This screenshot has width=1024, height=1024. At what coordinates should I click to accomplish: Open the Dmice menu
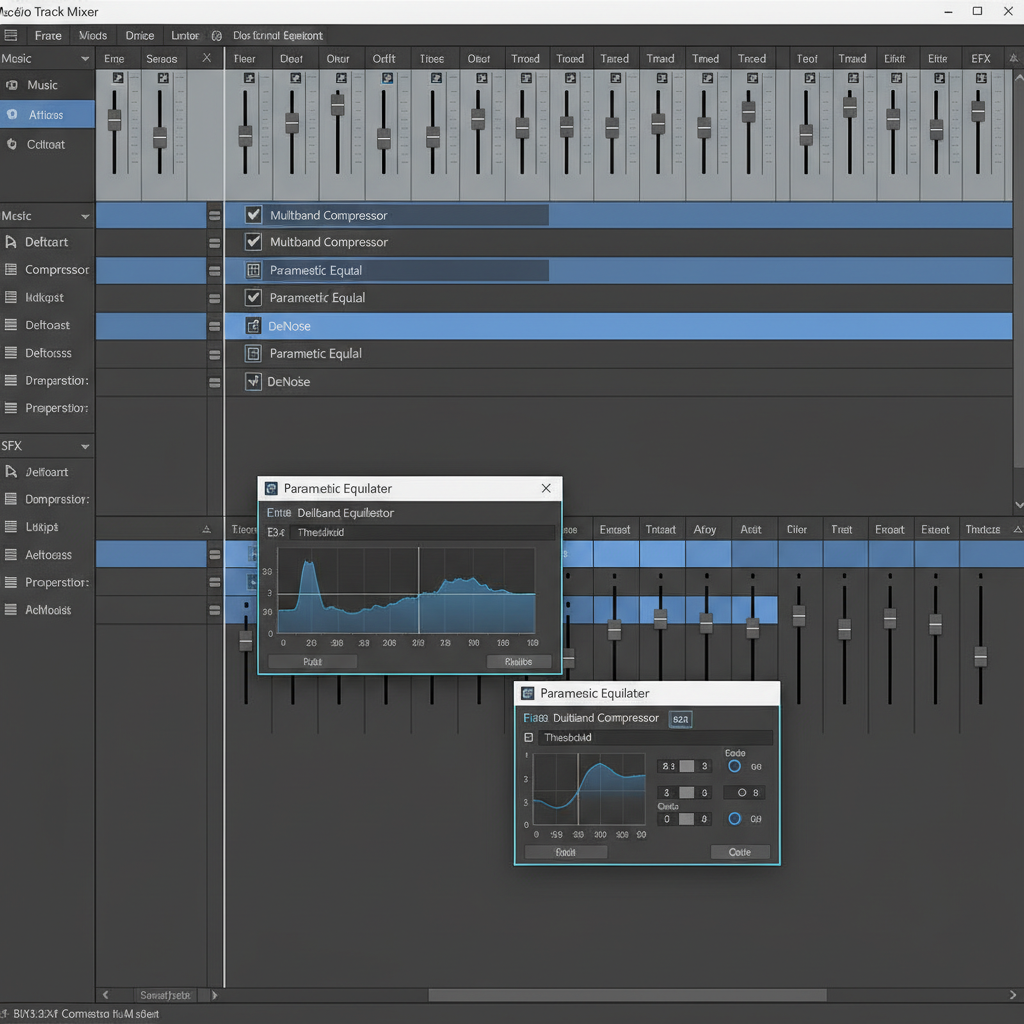click(x=140, y=35)
